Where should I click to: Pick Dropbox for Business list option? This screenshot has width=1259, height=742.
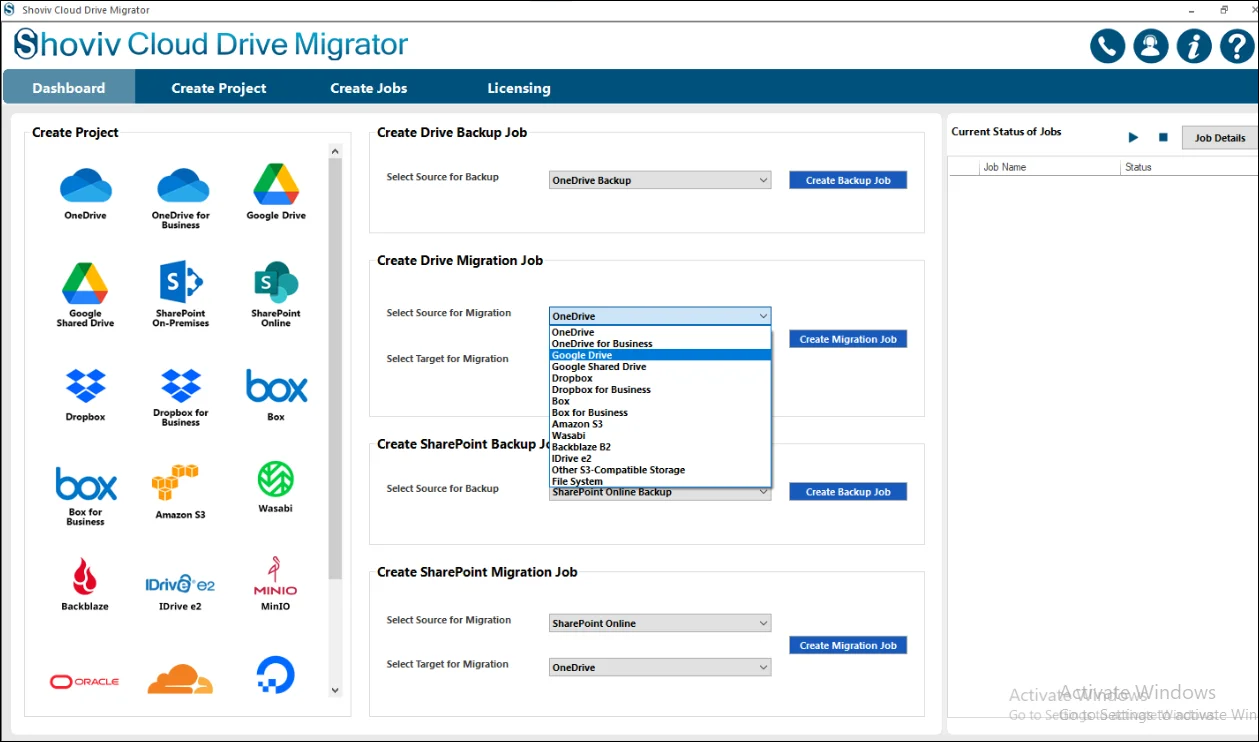[660, 390]
